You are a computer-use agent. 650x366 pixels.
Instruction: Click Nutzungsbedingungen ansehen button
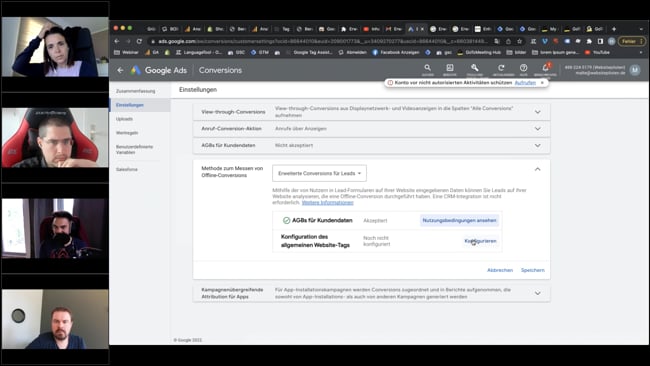coord(459,220)
